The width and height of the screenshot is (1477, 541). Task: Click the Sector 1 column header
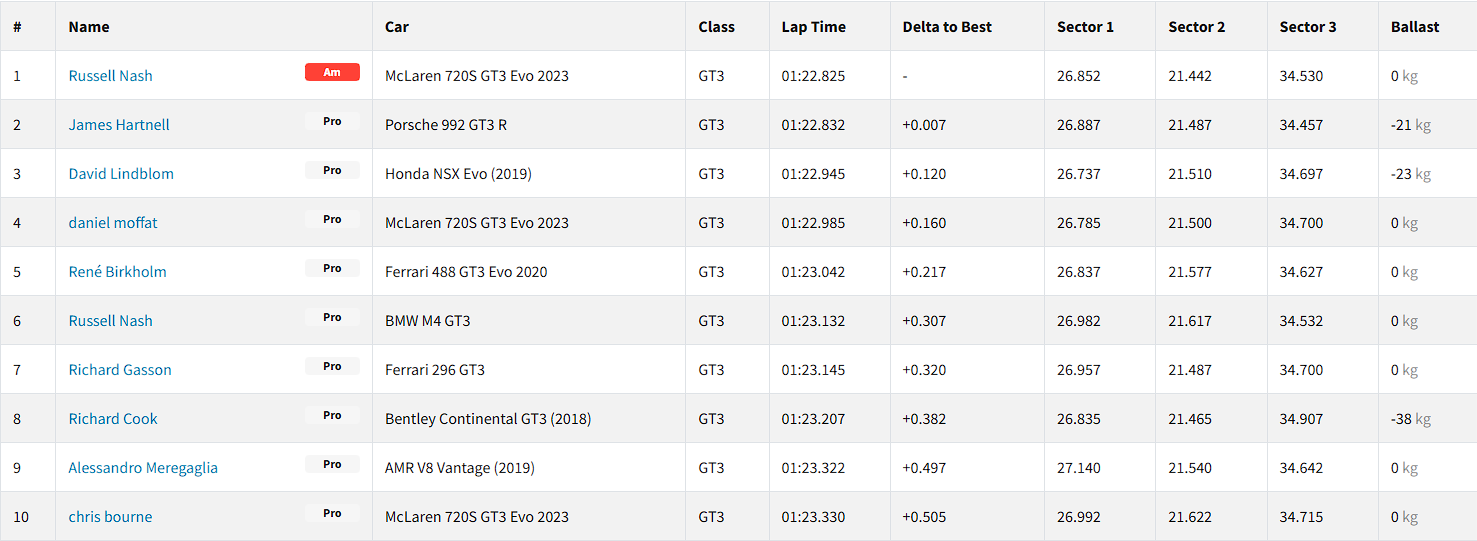coord(1085,27)
